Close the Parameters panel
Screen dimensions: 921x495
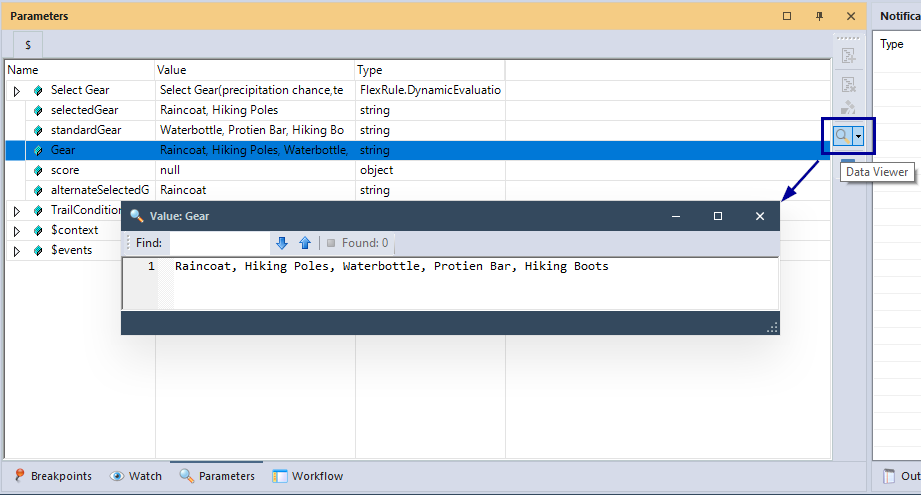click(x=851, y=16)
